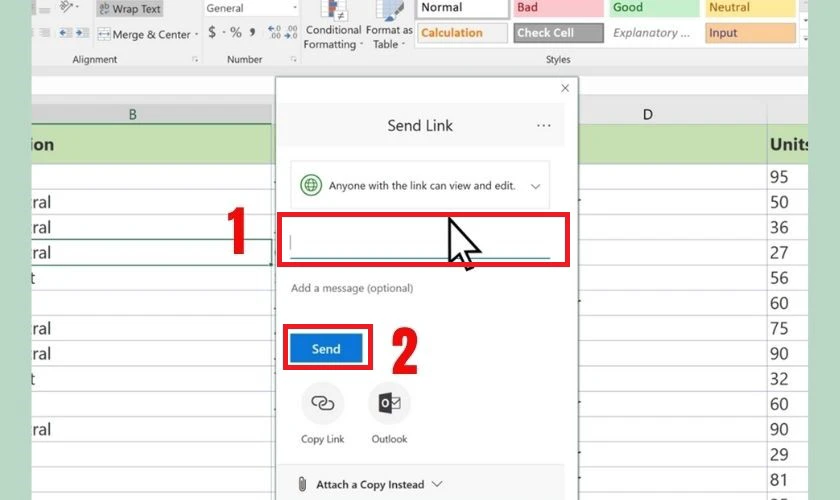Screen dimensions: 840x500
Task: Click the blue Send button
Action: click(x=326, y=349)
